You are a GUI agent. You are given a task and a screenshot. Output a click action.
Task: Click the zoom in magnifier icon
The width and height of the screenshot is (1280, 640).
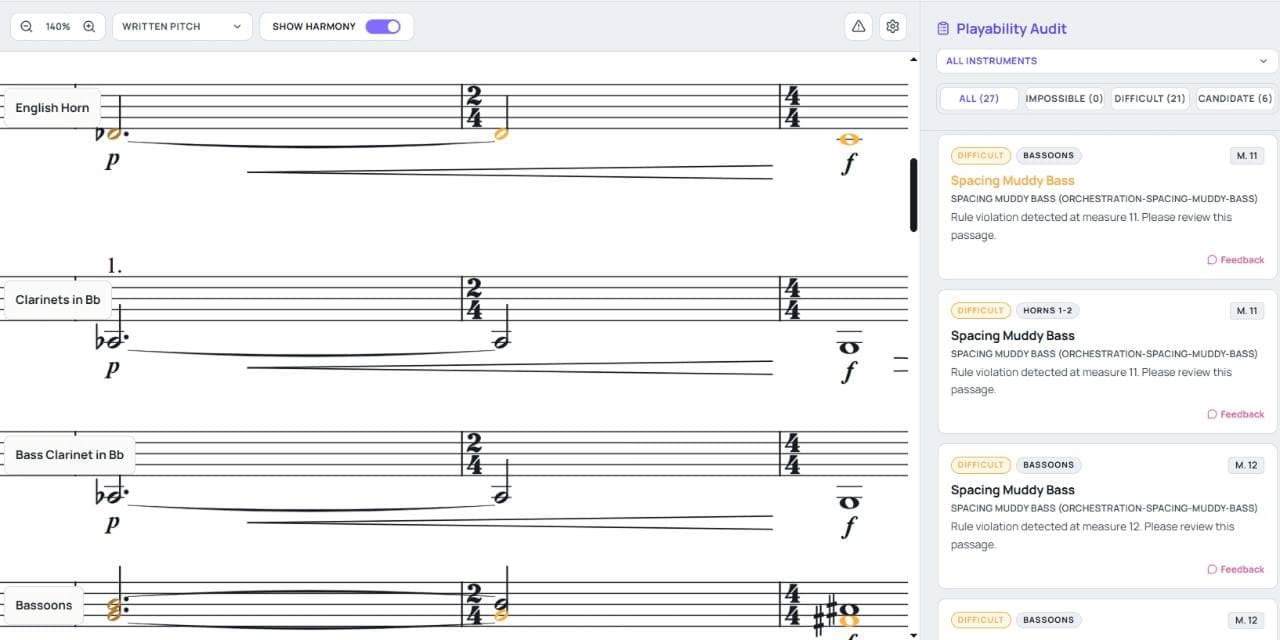click(x=89, y=27)
